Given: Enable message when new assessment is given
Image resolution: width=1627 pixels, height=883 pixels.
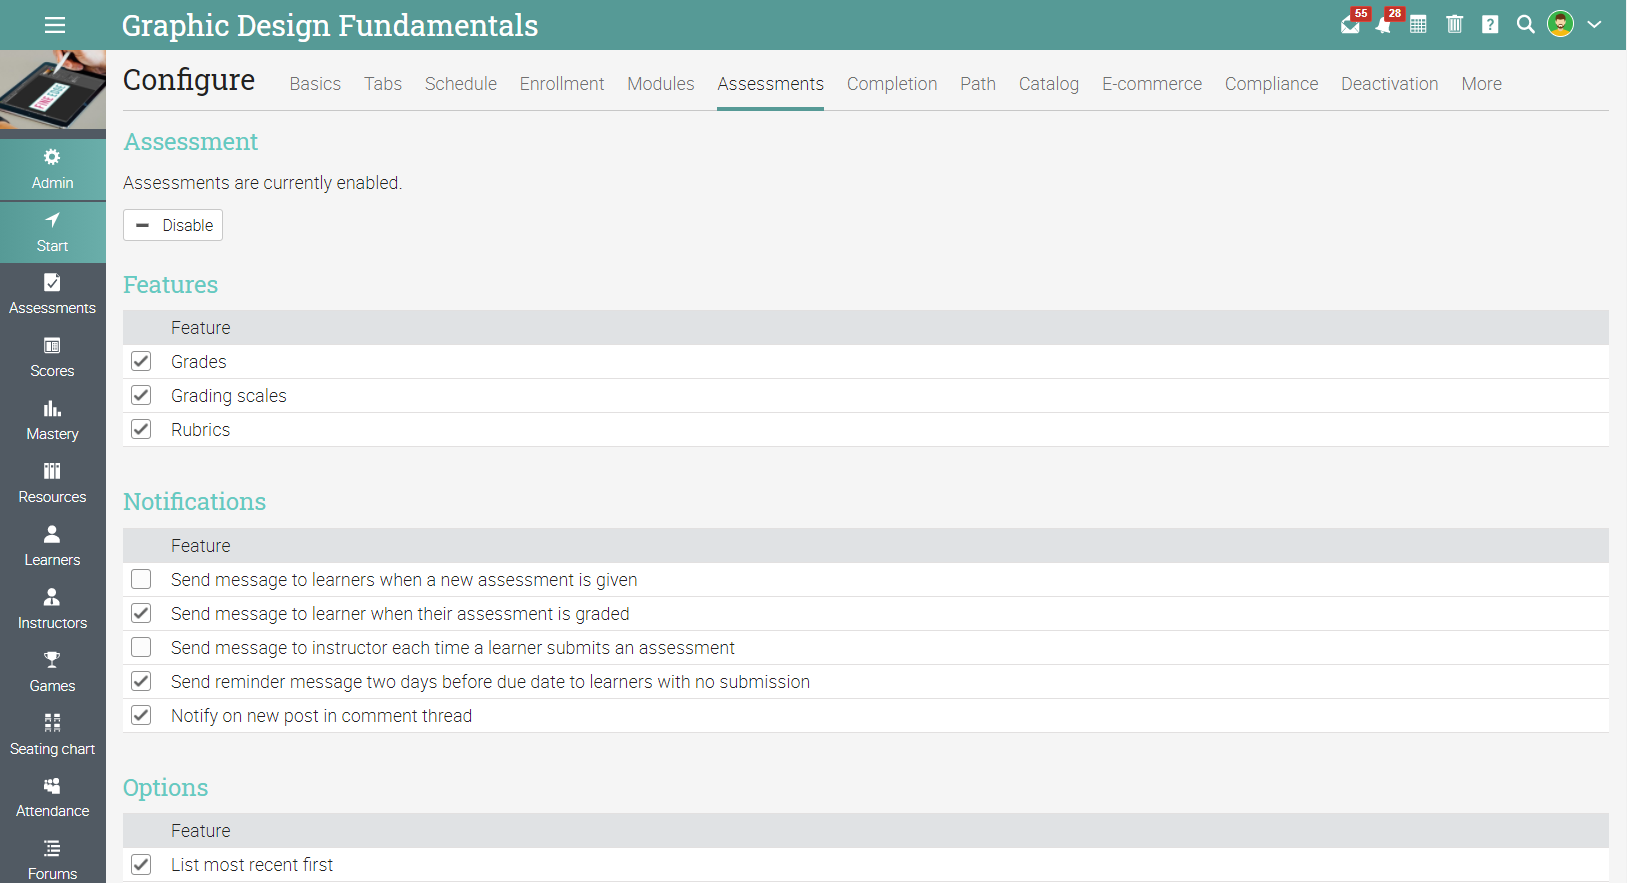Looking at the screenshot, I should tap(141, 580).
